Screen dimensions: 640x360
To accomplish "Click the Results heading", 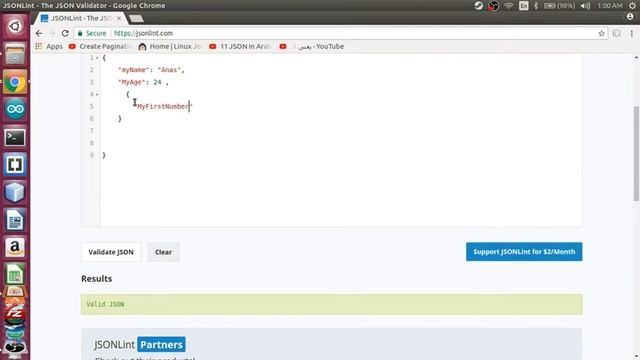I will pyautogui.click(x=96, y=279).
